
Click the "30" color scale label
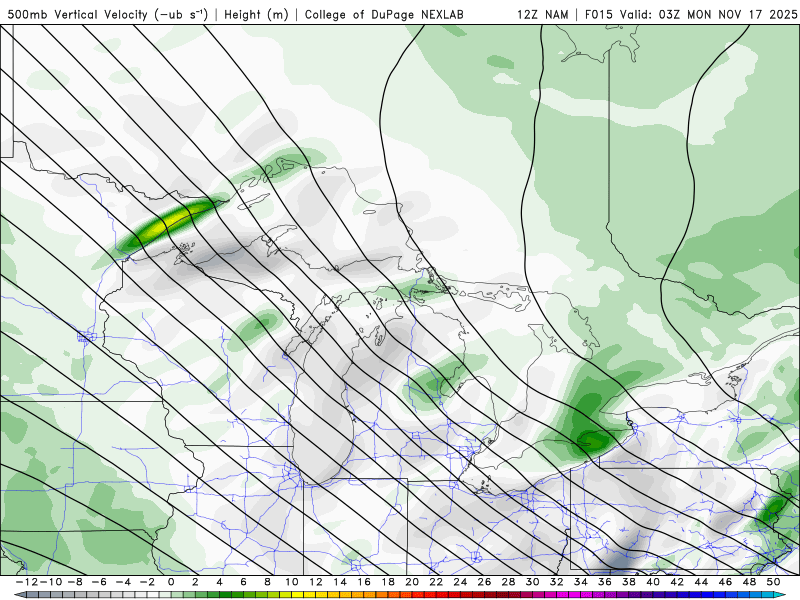pyautogui.click(x=532, y=582)
